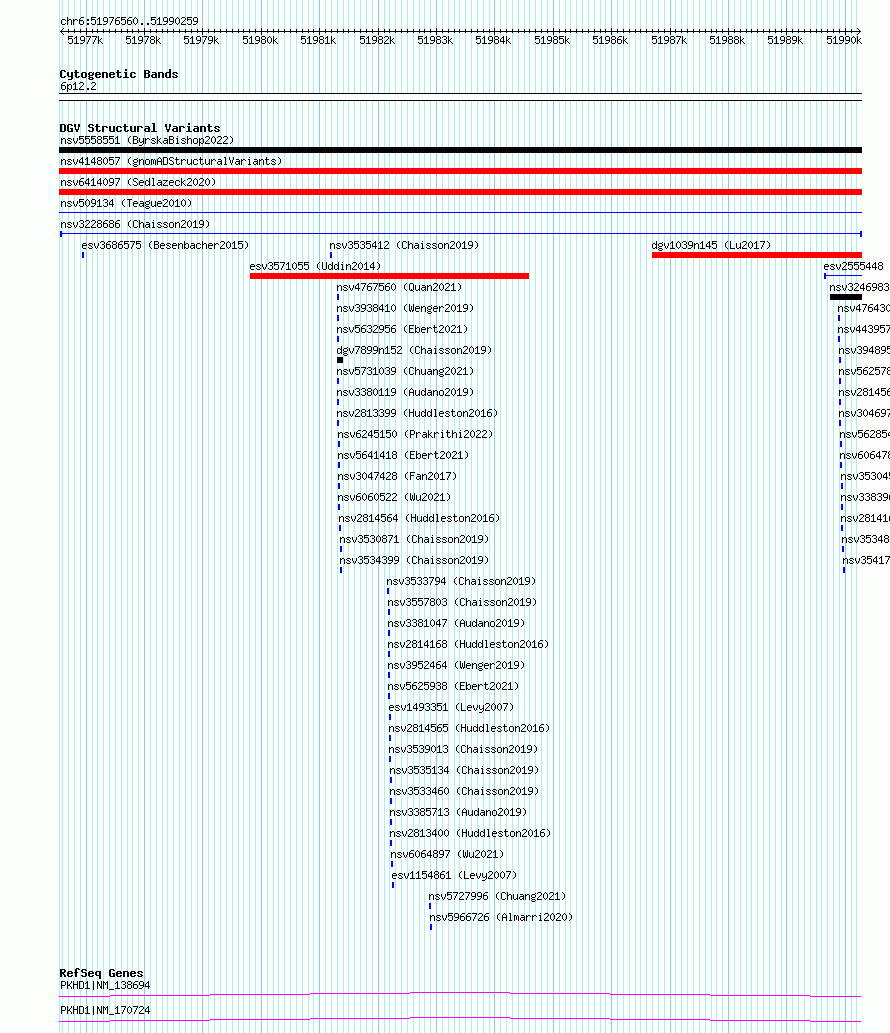The width and height of the screenshot is (890, 1033).
Task: Select the red dgv1039n145 Lu2017 bar
Action: pyautogui.click(x=757, y=255)
